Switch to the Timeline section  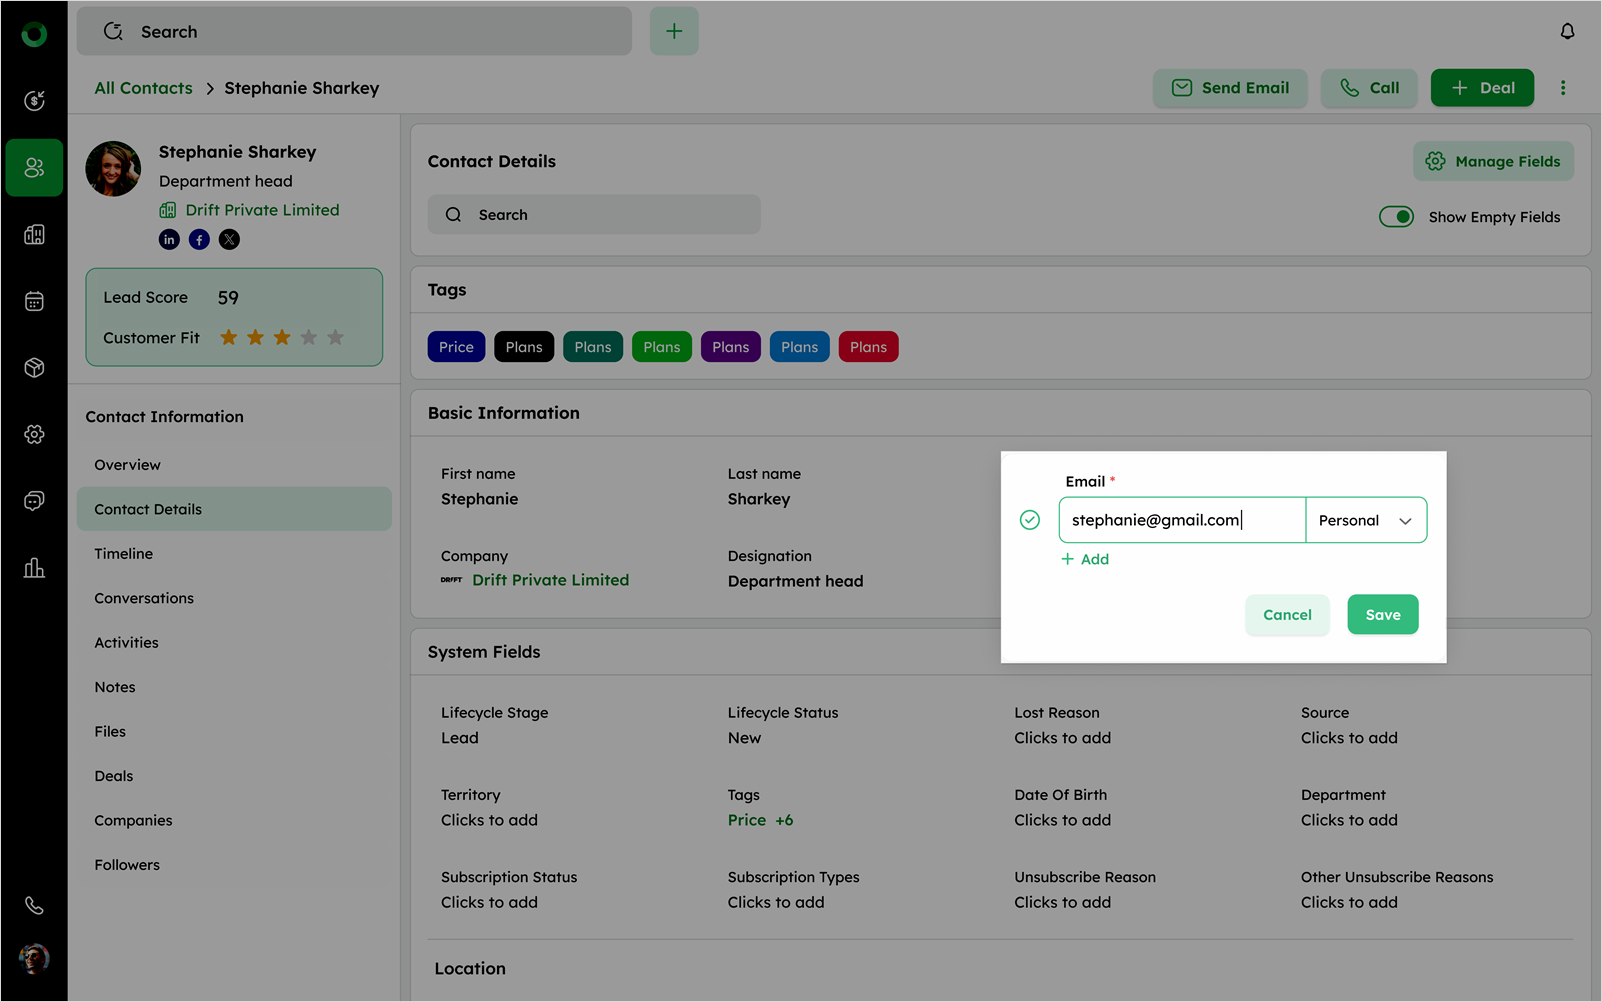click(x=124, y=554)
